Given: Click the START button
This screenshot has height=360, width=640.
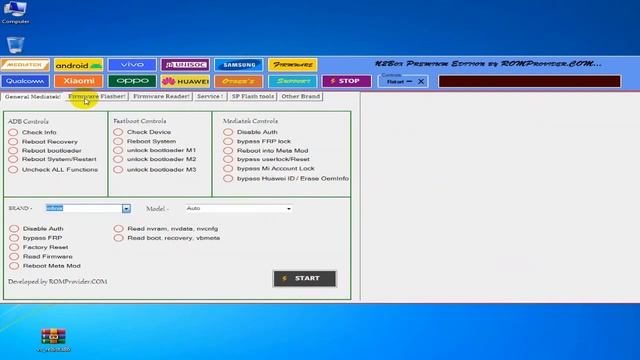Looking at the screenshot, I should click(x=304, y=278).
